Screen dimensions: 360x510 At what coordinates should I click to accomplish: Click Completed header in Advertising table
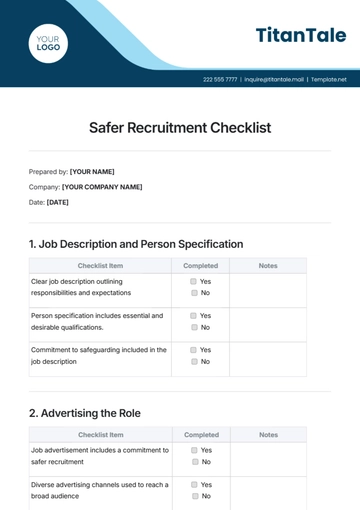pos(201,435)
